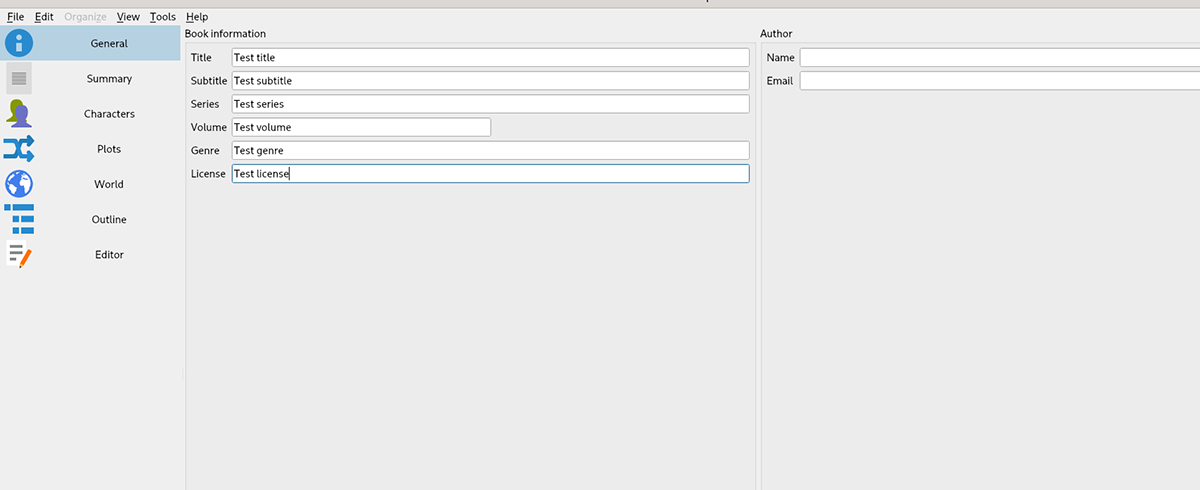Image resolution: width=1200 pixels, height=490 pixels.
Task: Open the File menu
Action: pos(15,17)
